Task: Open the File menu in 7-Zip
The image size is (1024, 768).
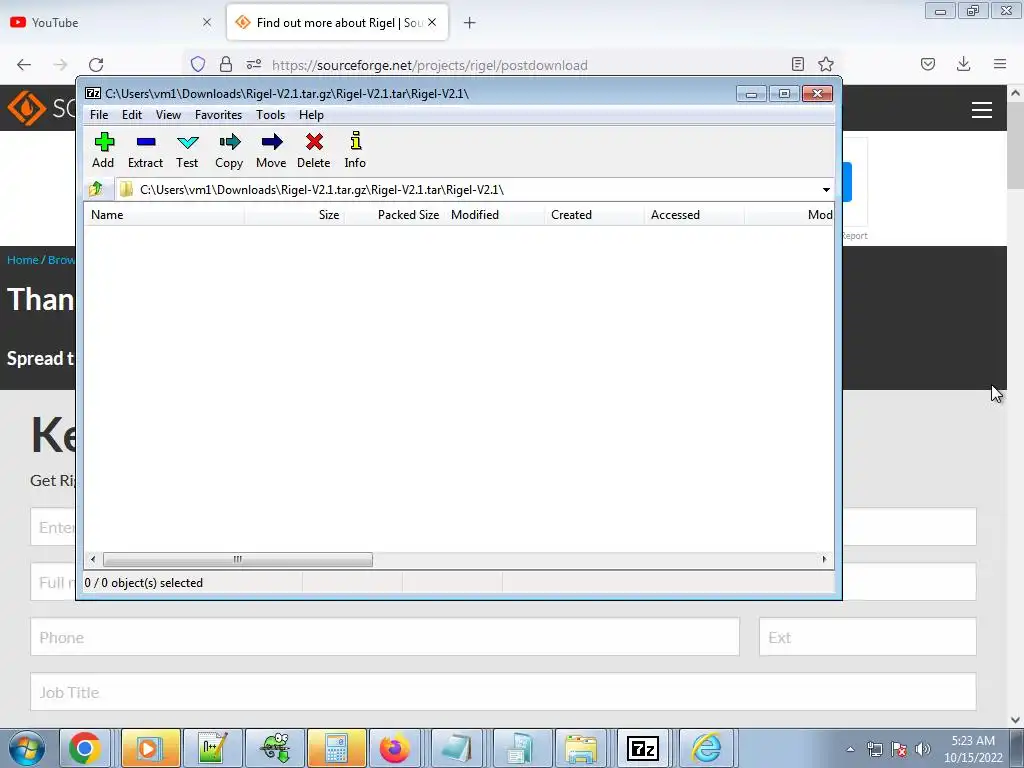Action: 99,115
